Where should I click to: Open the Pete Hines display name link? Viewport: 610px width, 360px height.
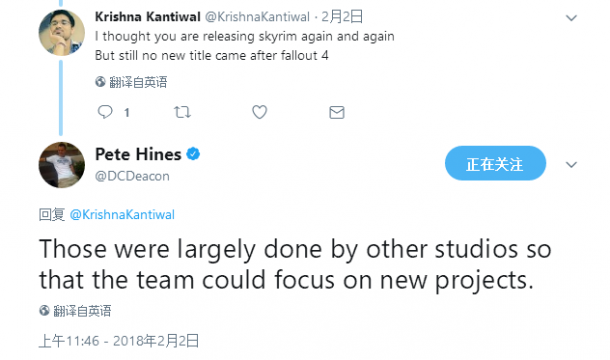[x=138, y=154]
